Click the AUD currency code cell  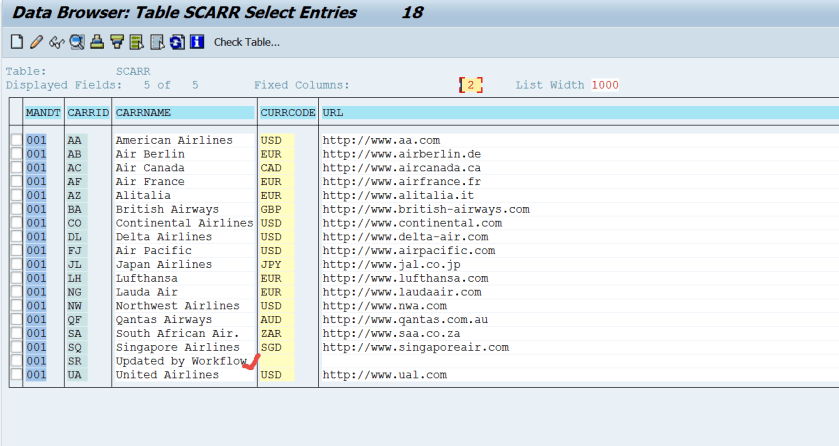(x=277, y=320)
